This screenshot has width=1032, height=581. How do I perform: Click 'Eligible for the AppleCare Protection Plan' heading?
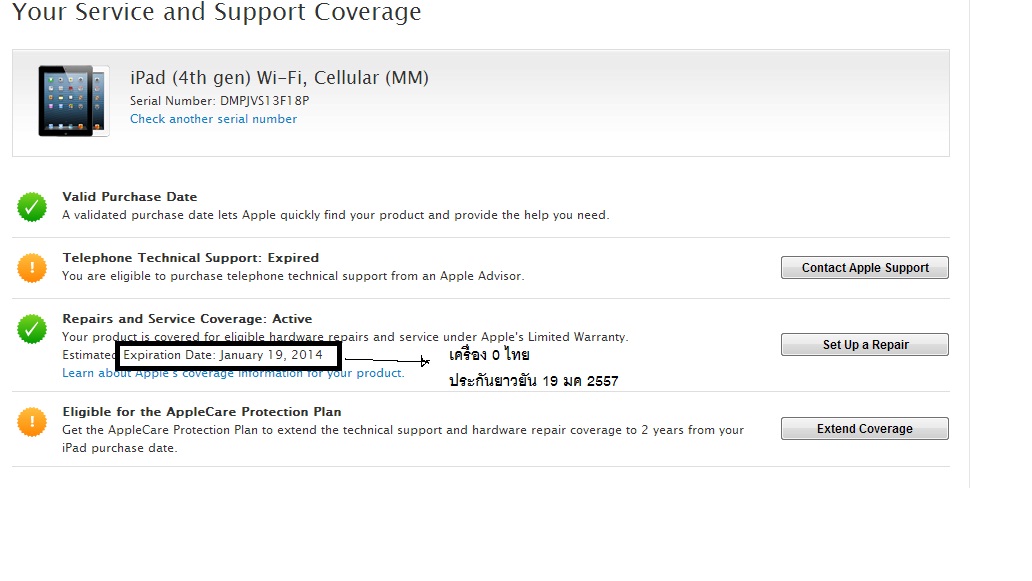pos(202,412)
